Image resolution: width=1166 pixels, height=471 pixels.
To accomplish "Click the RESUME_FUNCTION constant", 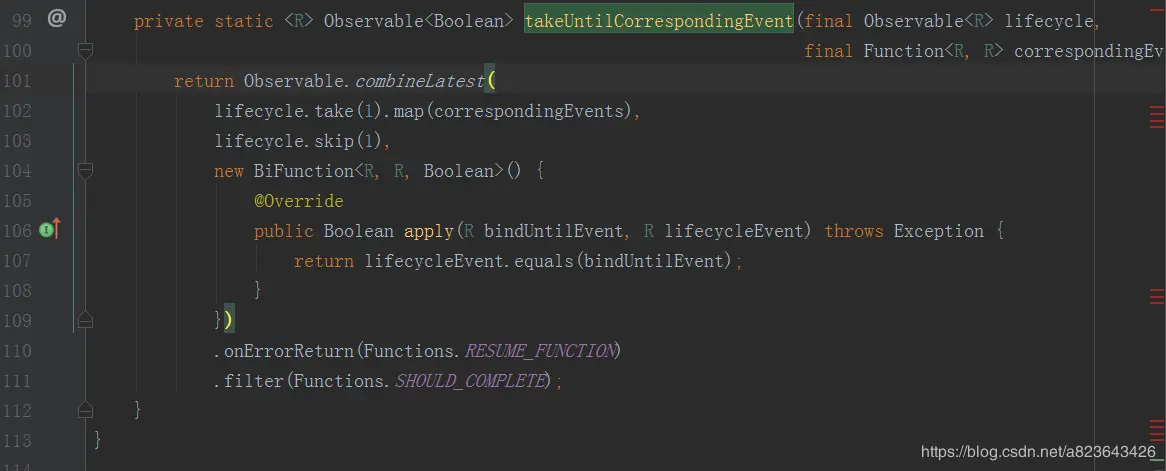I will click(540, 350).
